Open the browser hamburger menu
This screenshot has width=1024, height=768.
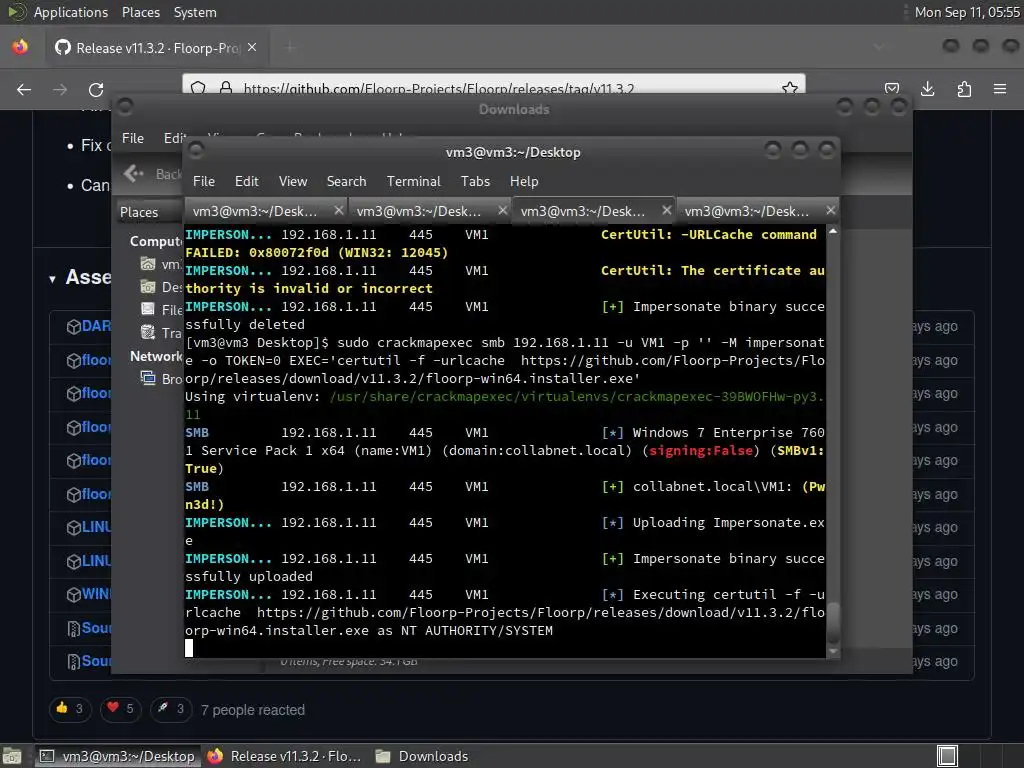point(1000,89)
